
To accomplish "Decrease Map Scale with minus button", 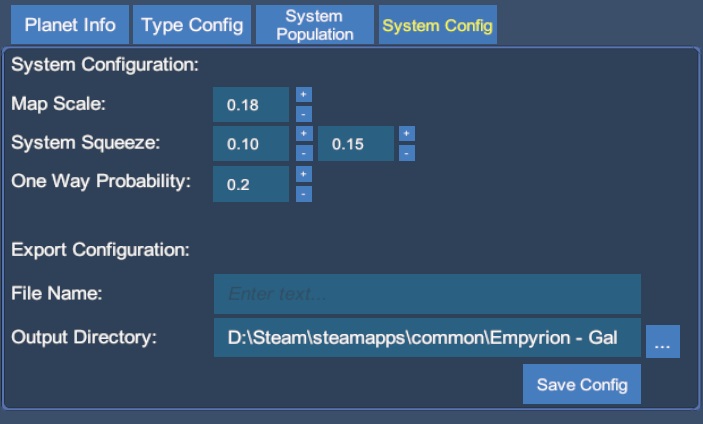I will [x=304, y=114].
